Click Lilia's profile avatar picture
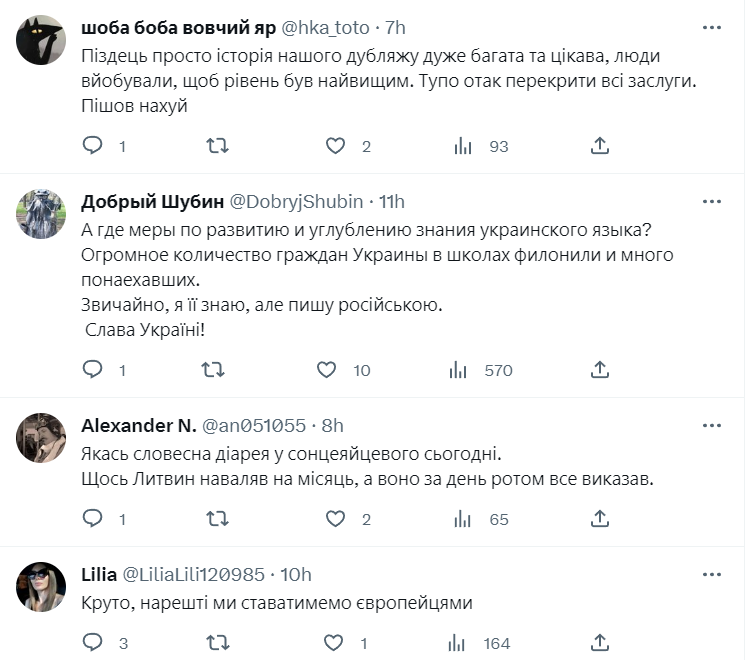752x660 pixels. (42, 587)
